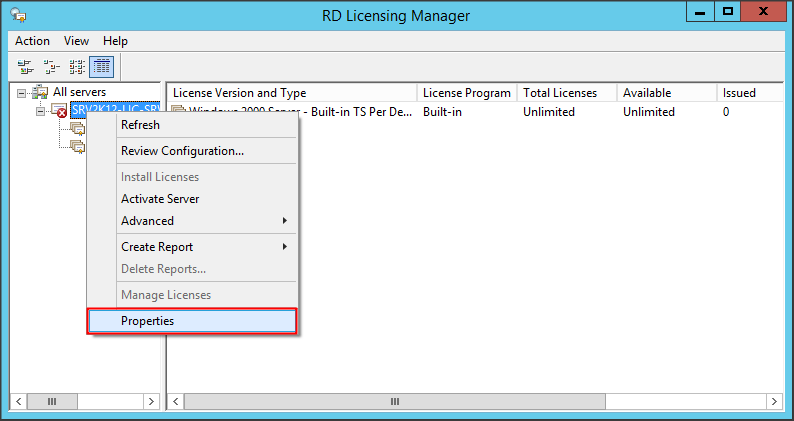Switch to Small Icons view in toolbar
794x421 pixels.
(51, 67)
